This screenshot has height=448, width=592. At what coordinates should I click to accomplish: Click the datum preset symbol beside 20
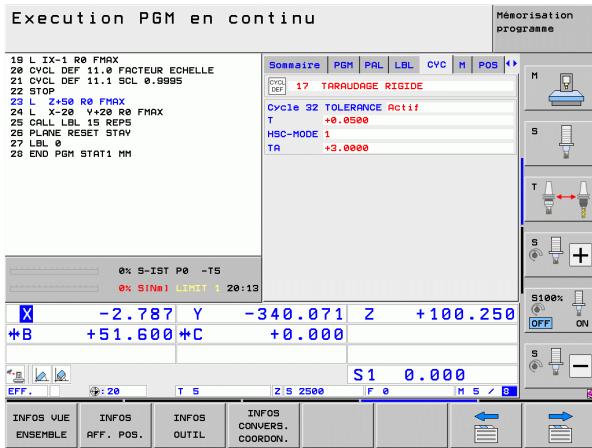[94, 391]
